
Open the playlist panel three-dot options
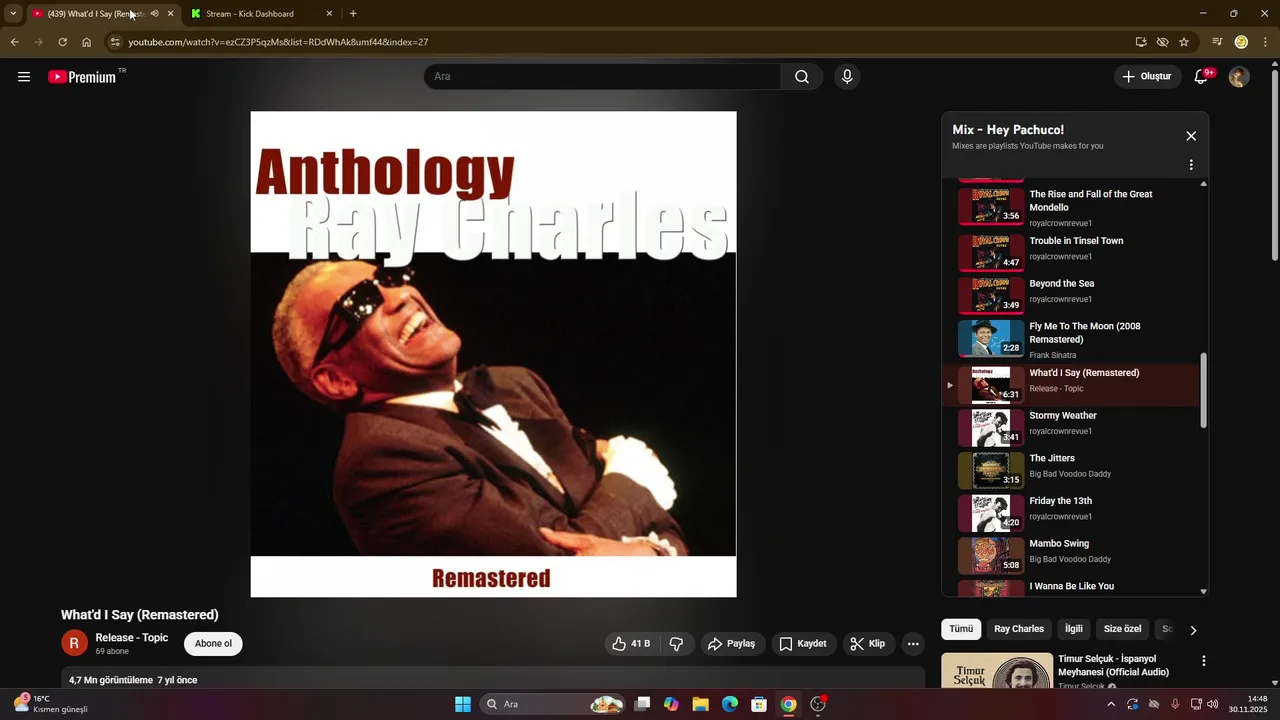1191,165
